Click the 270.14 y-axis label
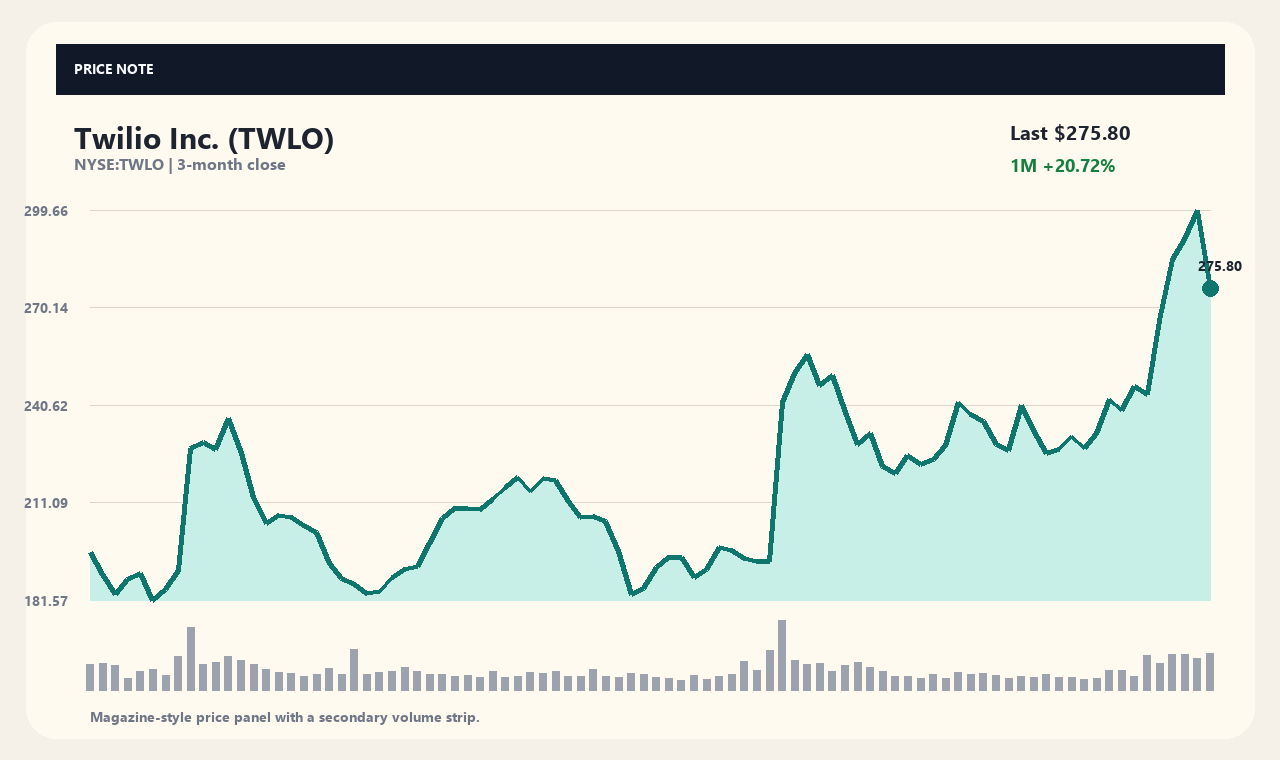This screenshot has width=1280, height=760. [45, 308]
